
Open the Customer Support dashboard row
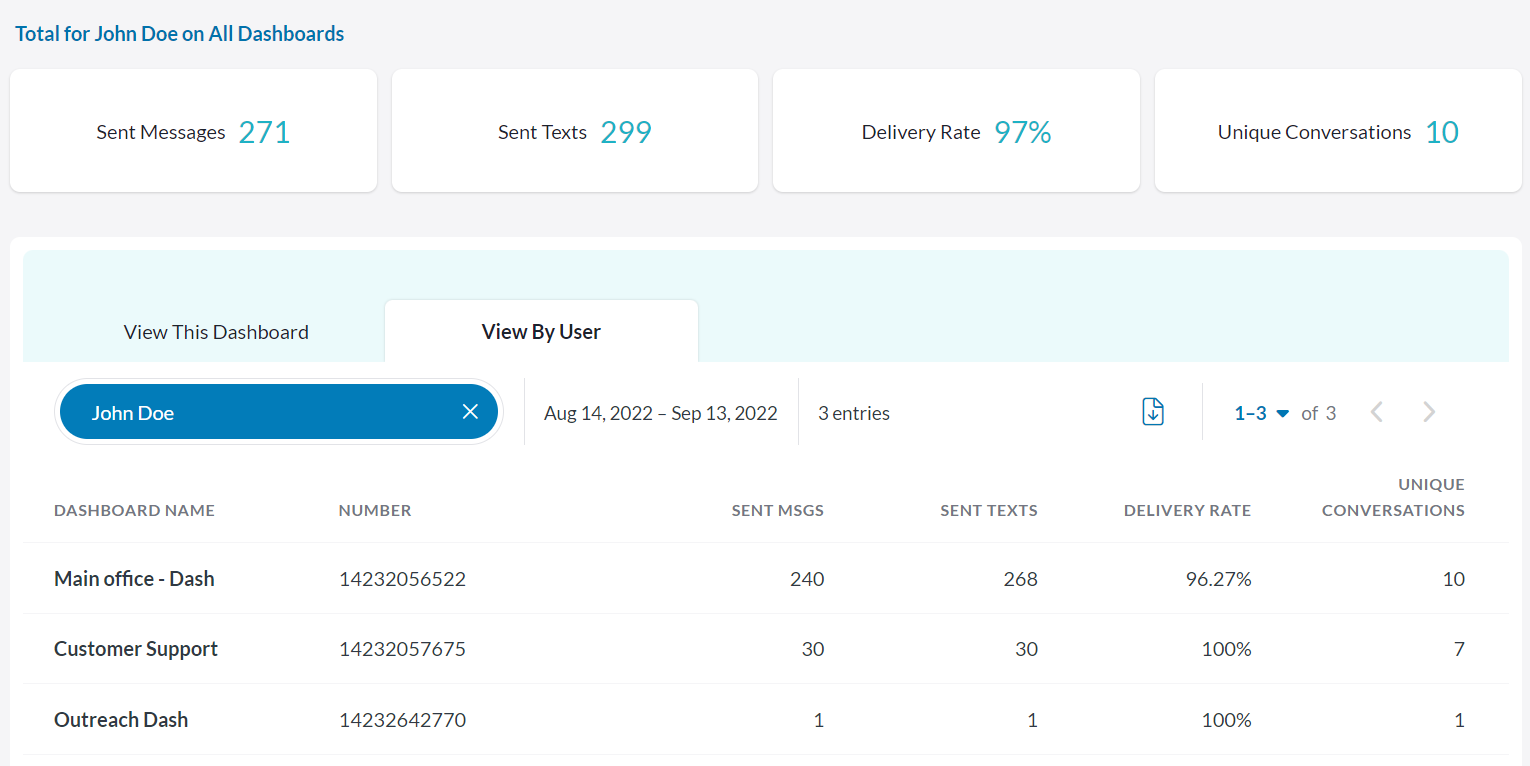[136, 649]
